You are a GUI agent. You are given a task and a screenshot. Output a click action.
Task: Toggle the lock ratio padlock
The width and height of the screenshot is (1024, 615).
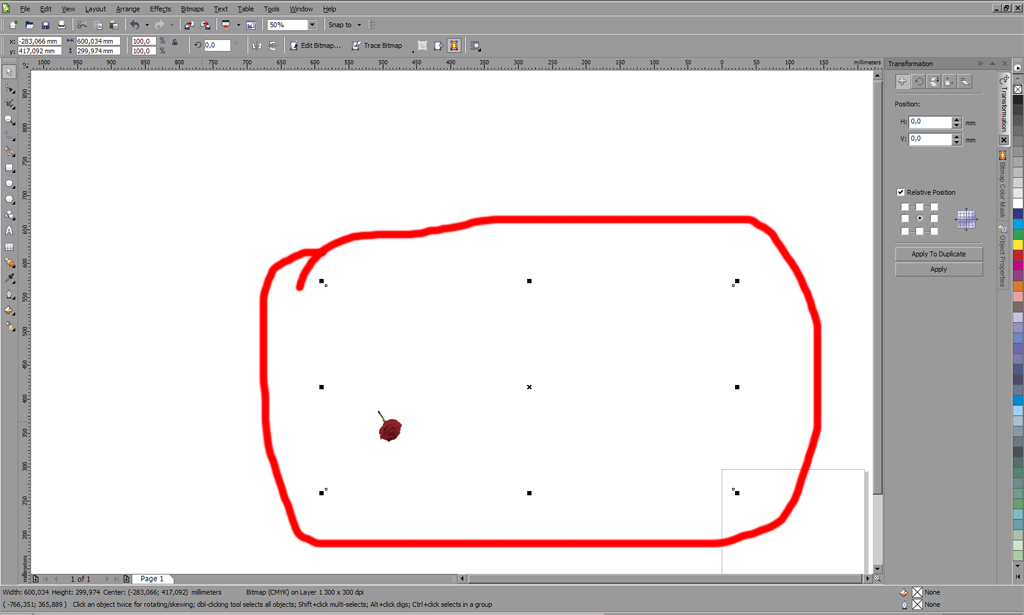(174, 42)
